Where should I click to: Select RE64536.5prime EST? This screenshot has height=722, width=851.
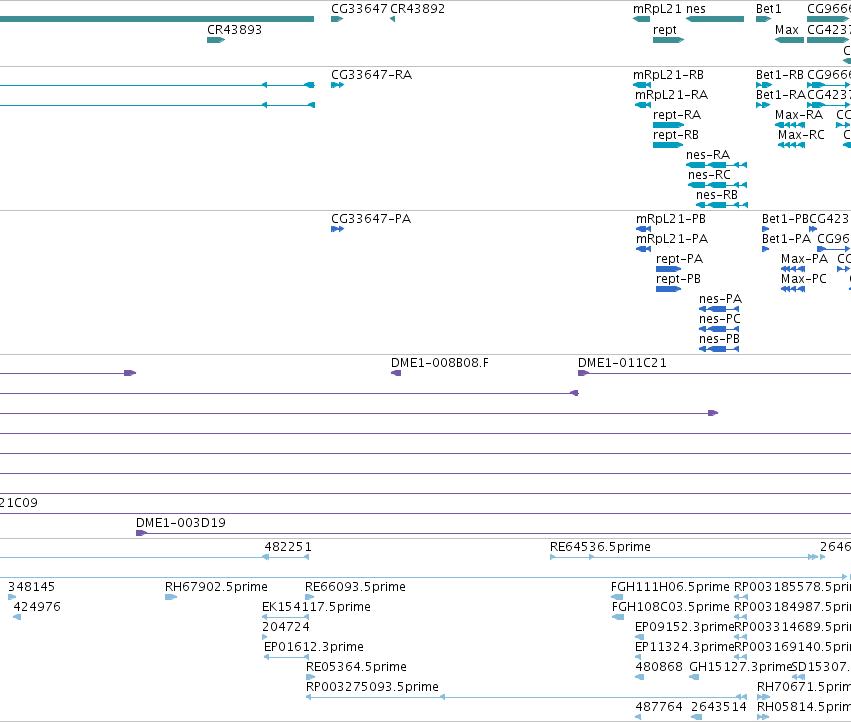pyautogui.click(x=687, y=557)
